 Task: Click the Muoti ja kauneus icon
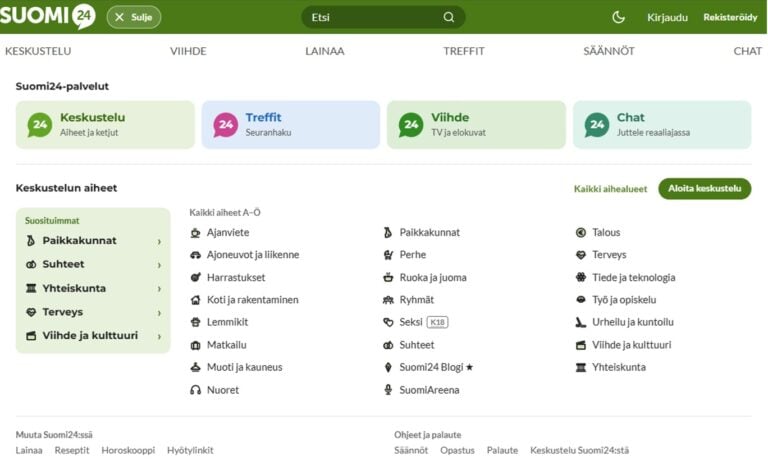pyautogui.click(x=195, y=367)
